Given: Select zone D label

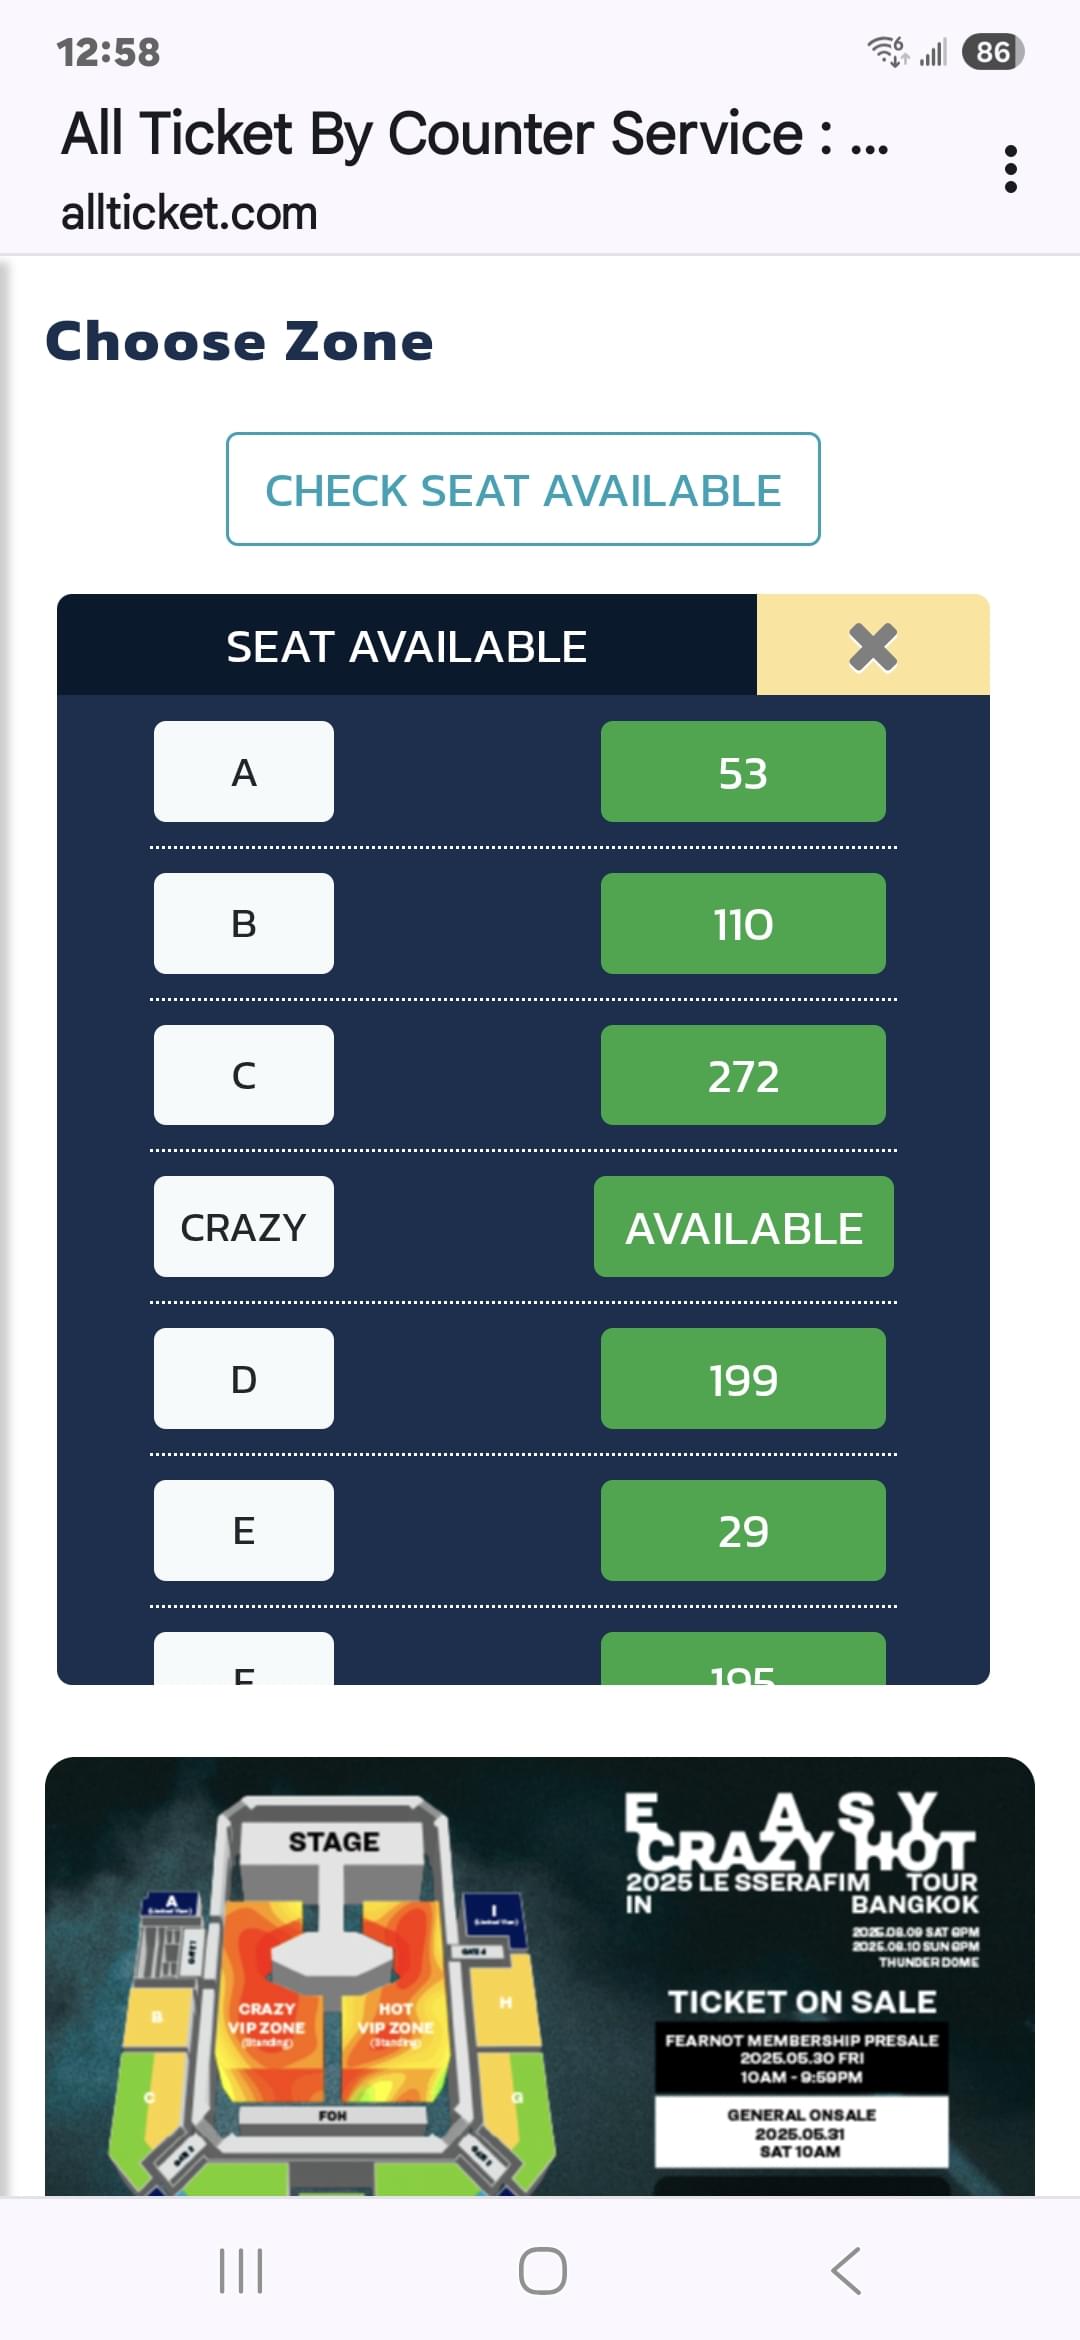Looking at the screenshot, I should pos(244,1379).
